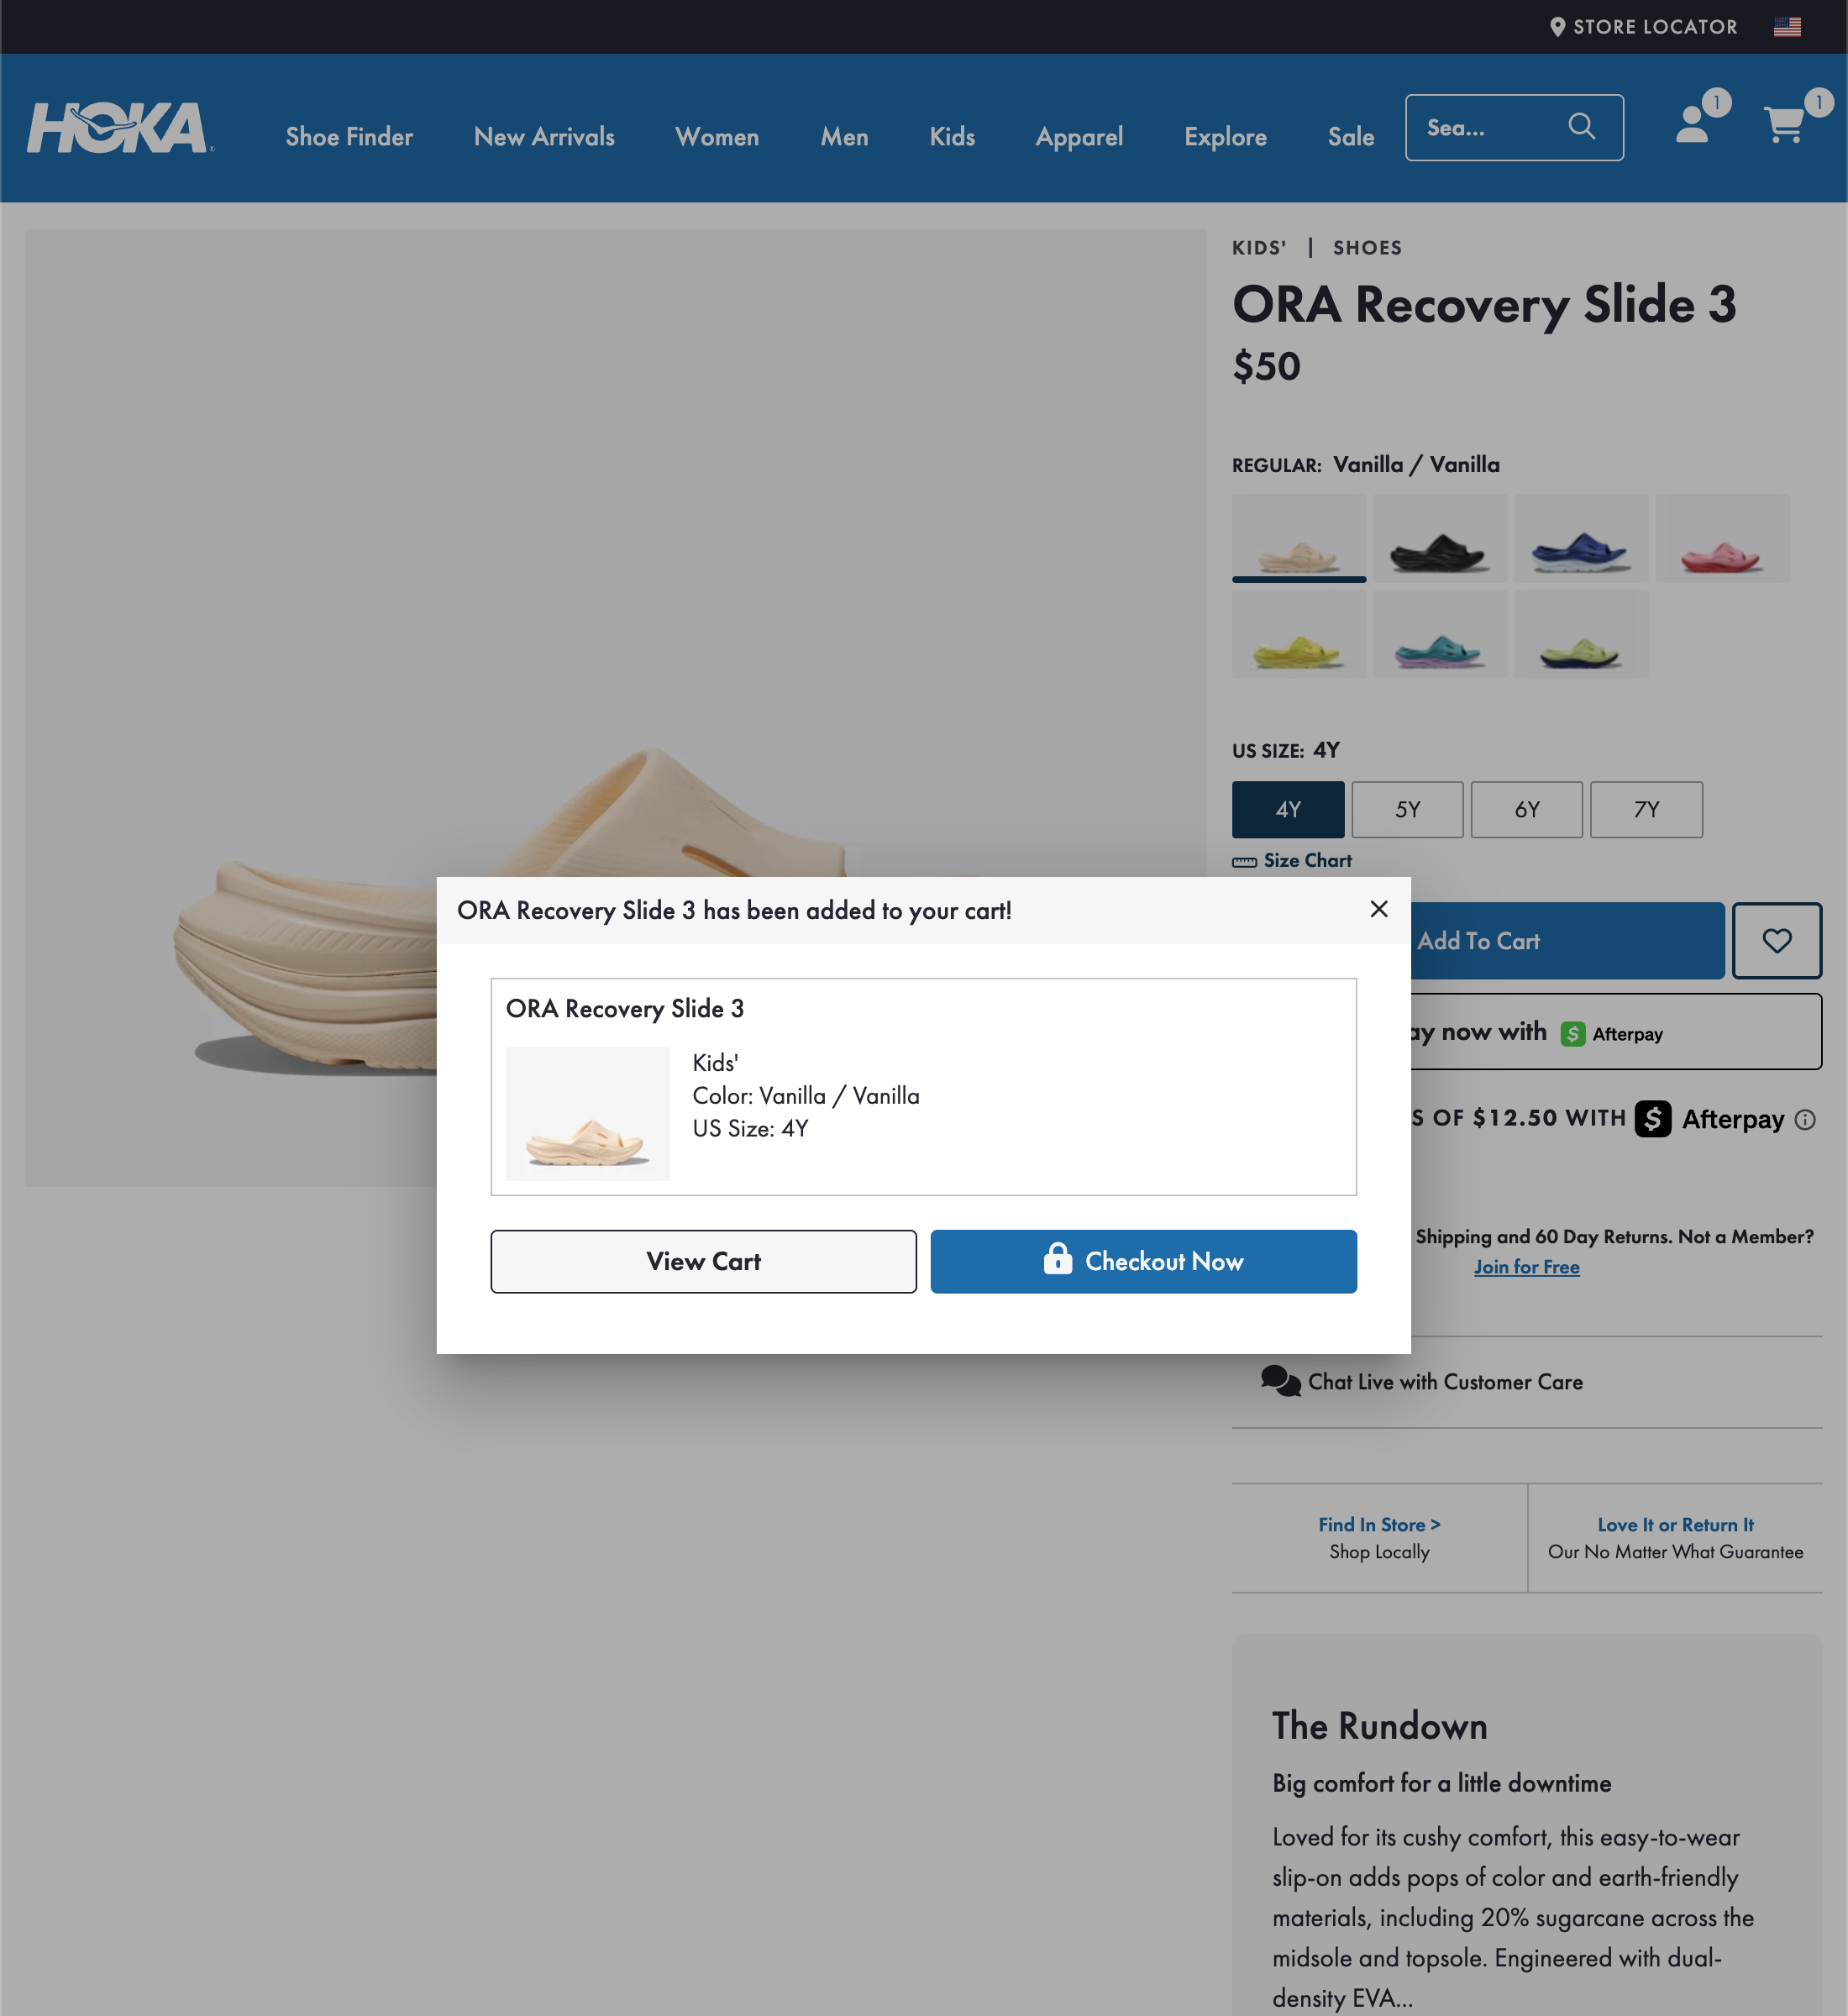This screenshot has height=2016, width=1848.
Task: Select size 7Y
Action: tap(1646, 809)
